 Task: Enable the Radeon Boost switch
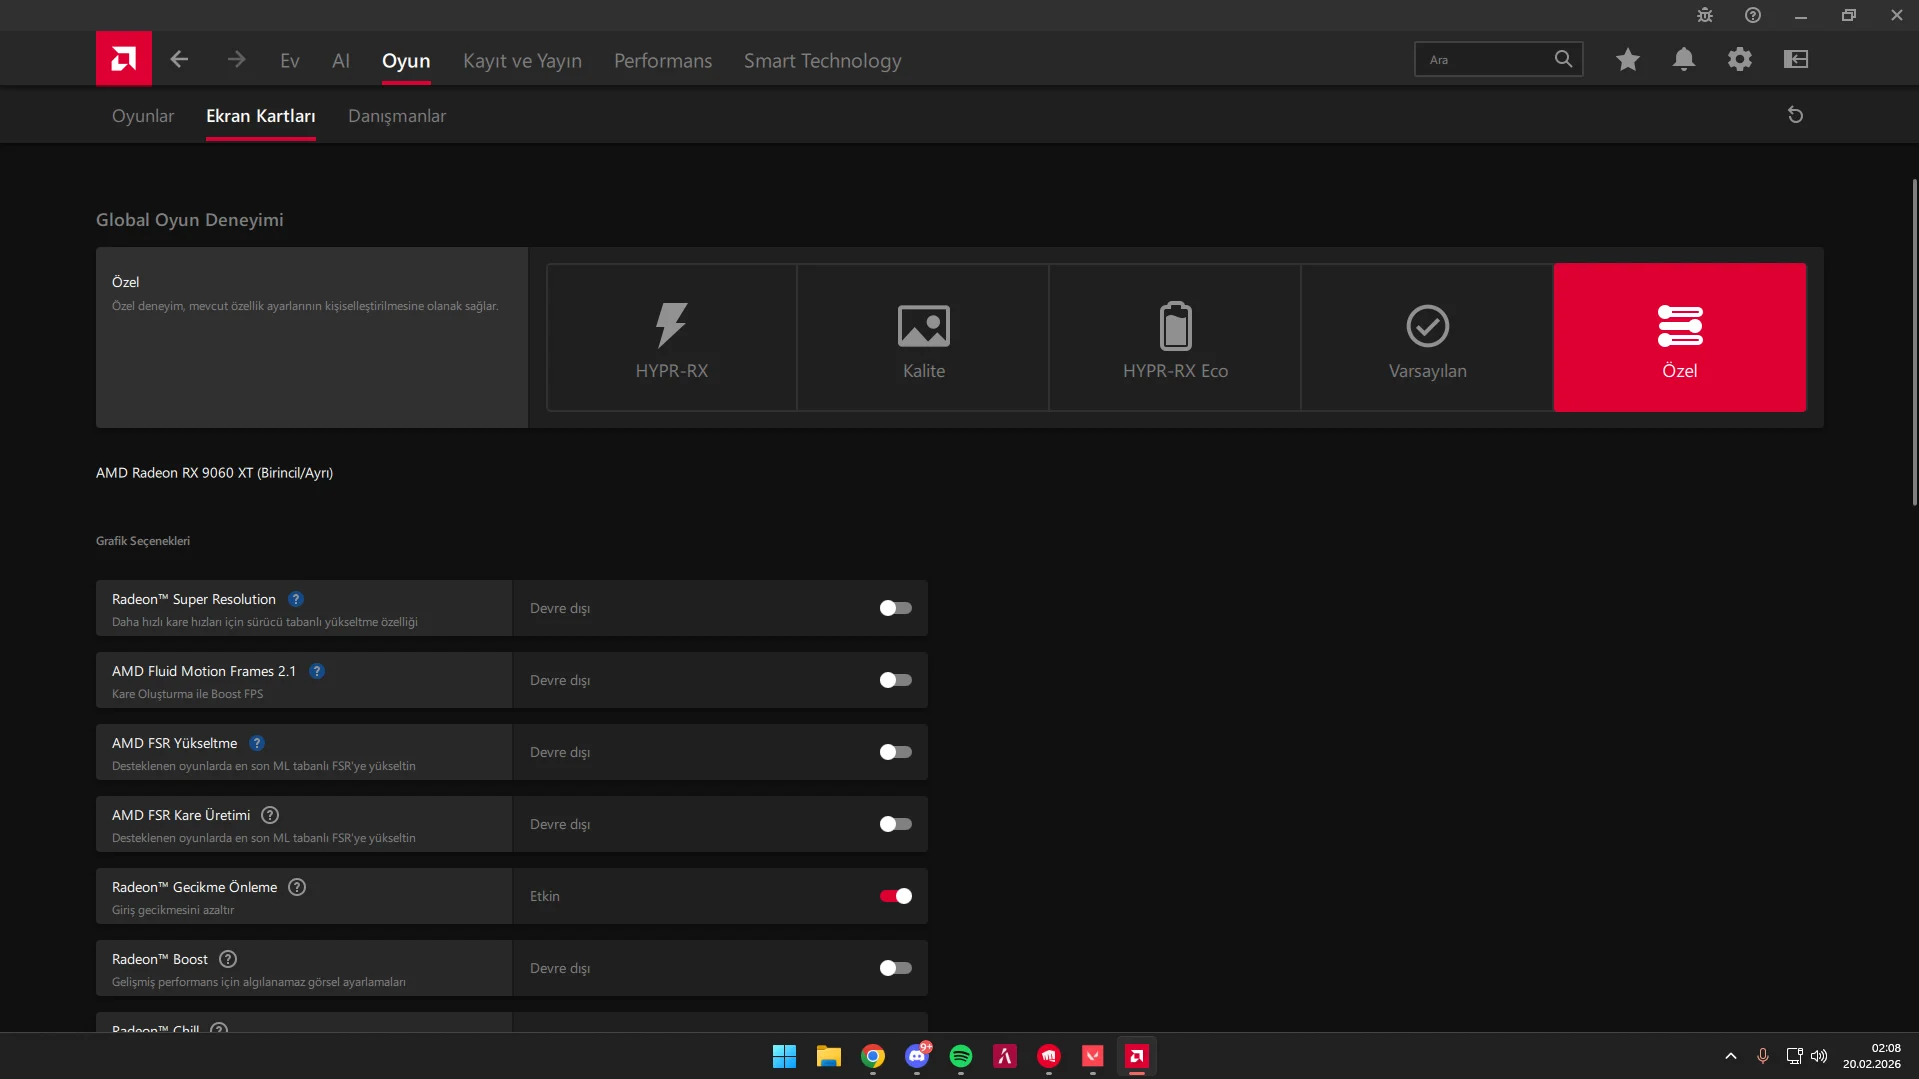point(895,968)
